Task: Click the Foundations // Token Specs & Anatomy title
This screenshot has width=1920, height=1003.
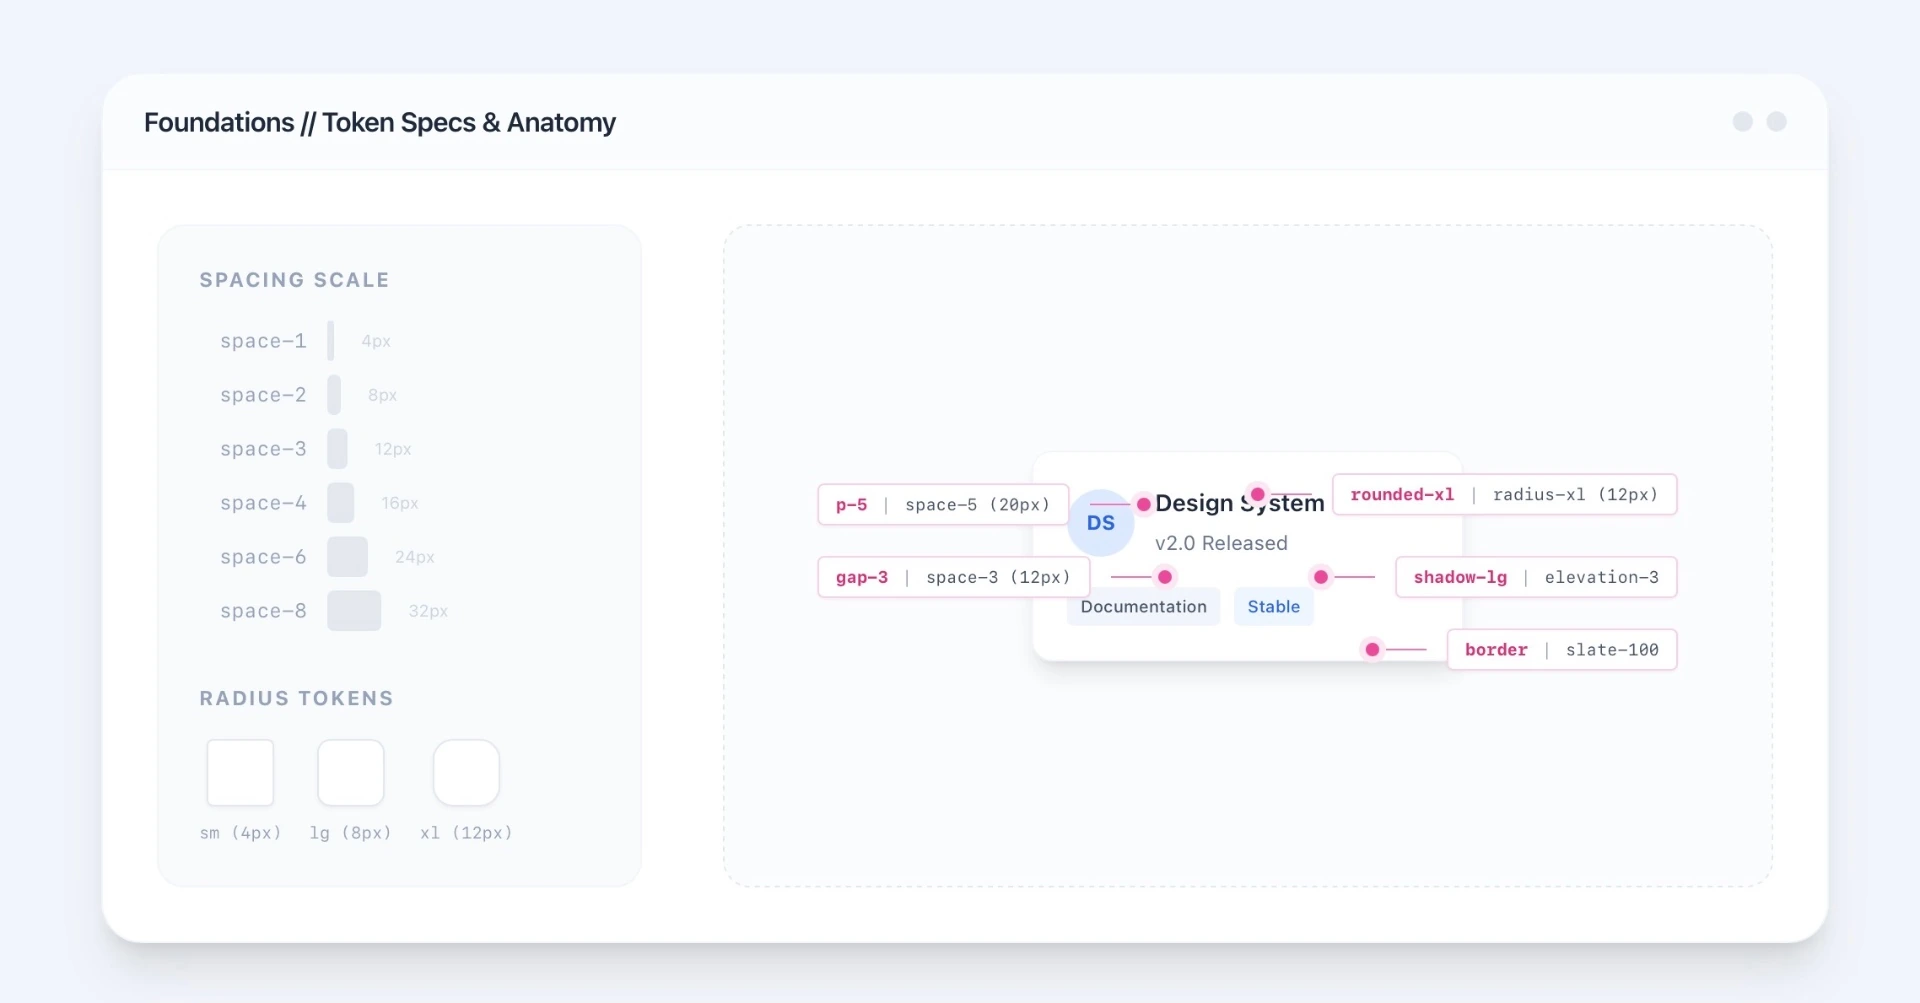Action: [380, 122]
